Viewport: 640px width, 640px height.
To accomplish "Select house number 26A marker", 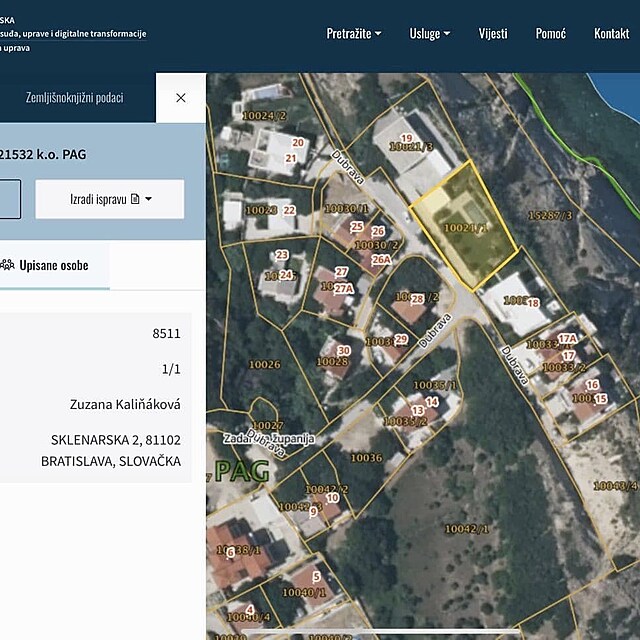I will point(380,259).
